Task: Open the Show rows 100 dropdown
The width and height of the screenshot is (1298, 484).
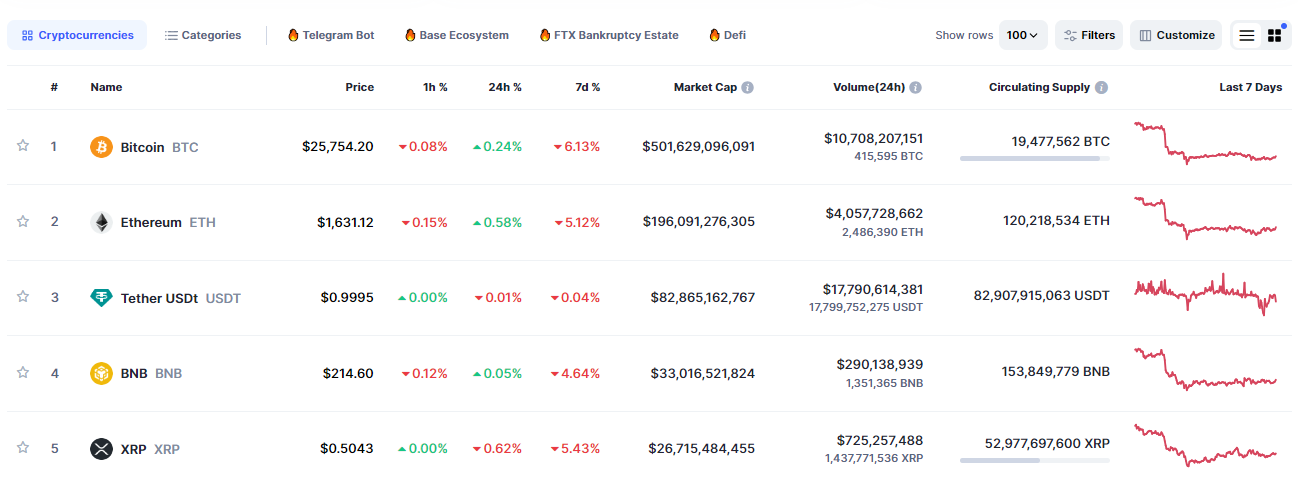Action: (x=1022, y=35)
